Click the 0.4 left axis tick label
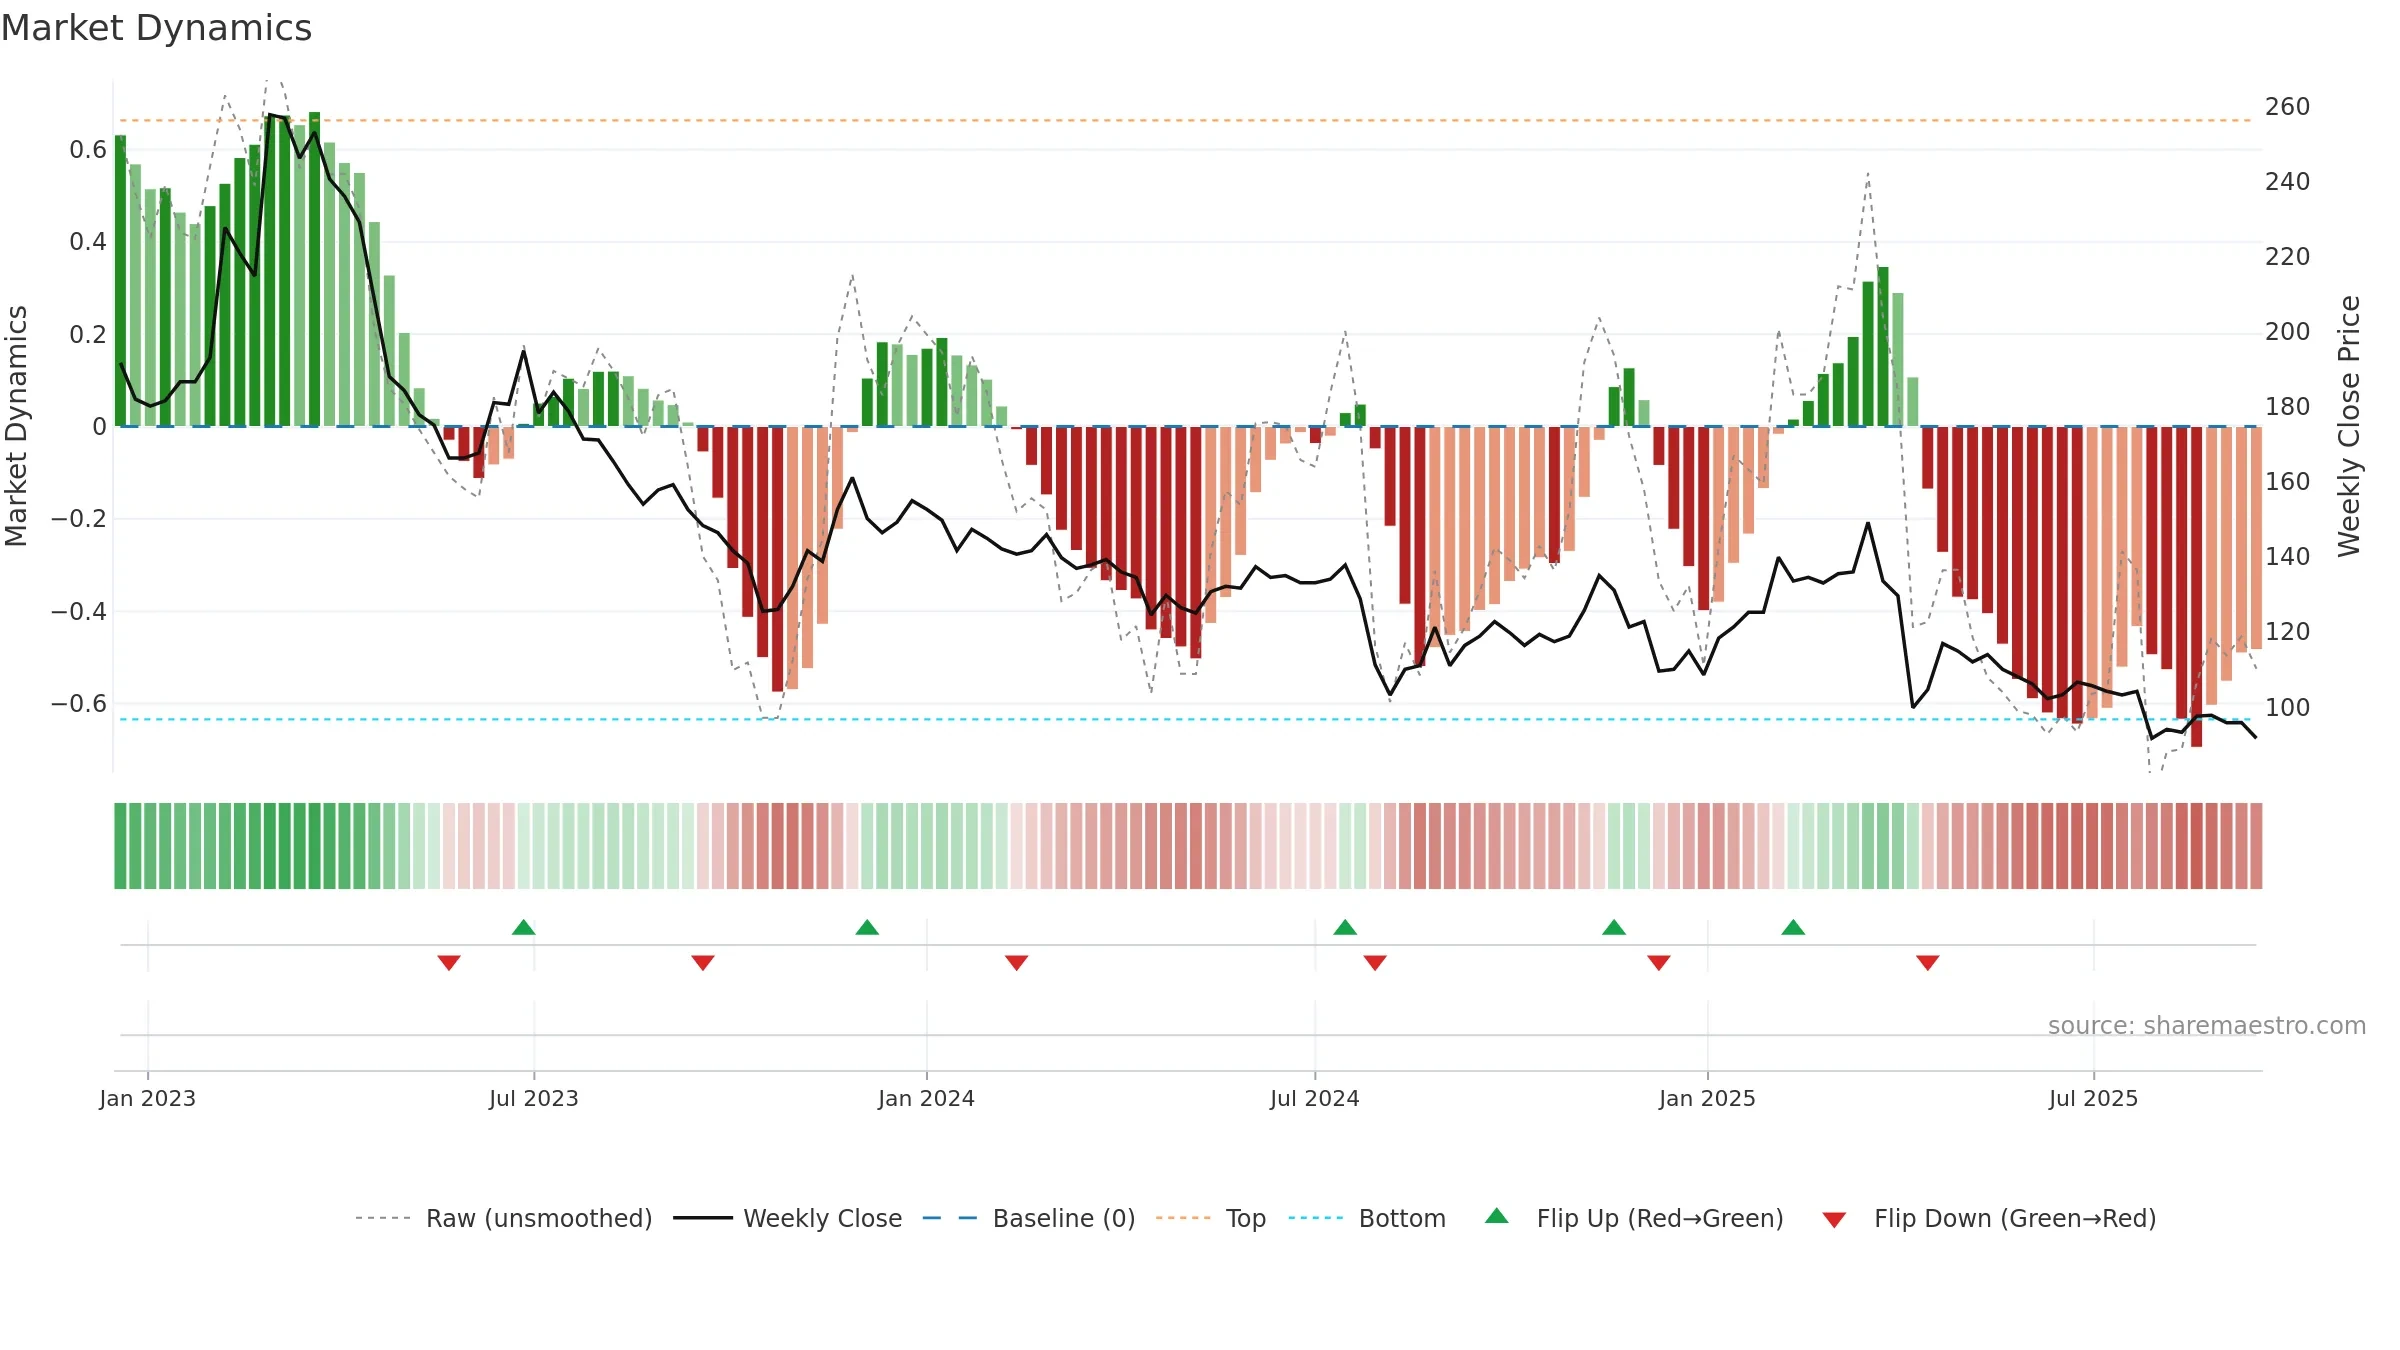The width and height of the screenshot is (2400, 1350). [88, 242]
